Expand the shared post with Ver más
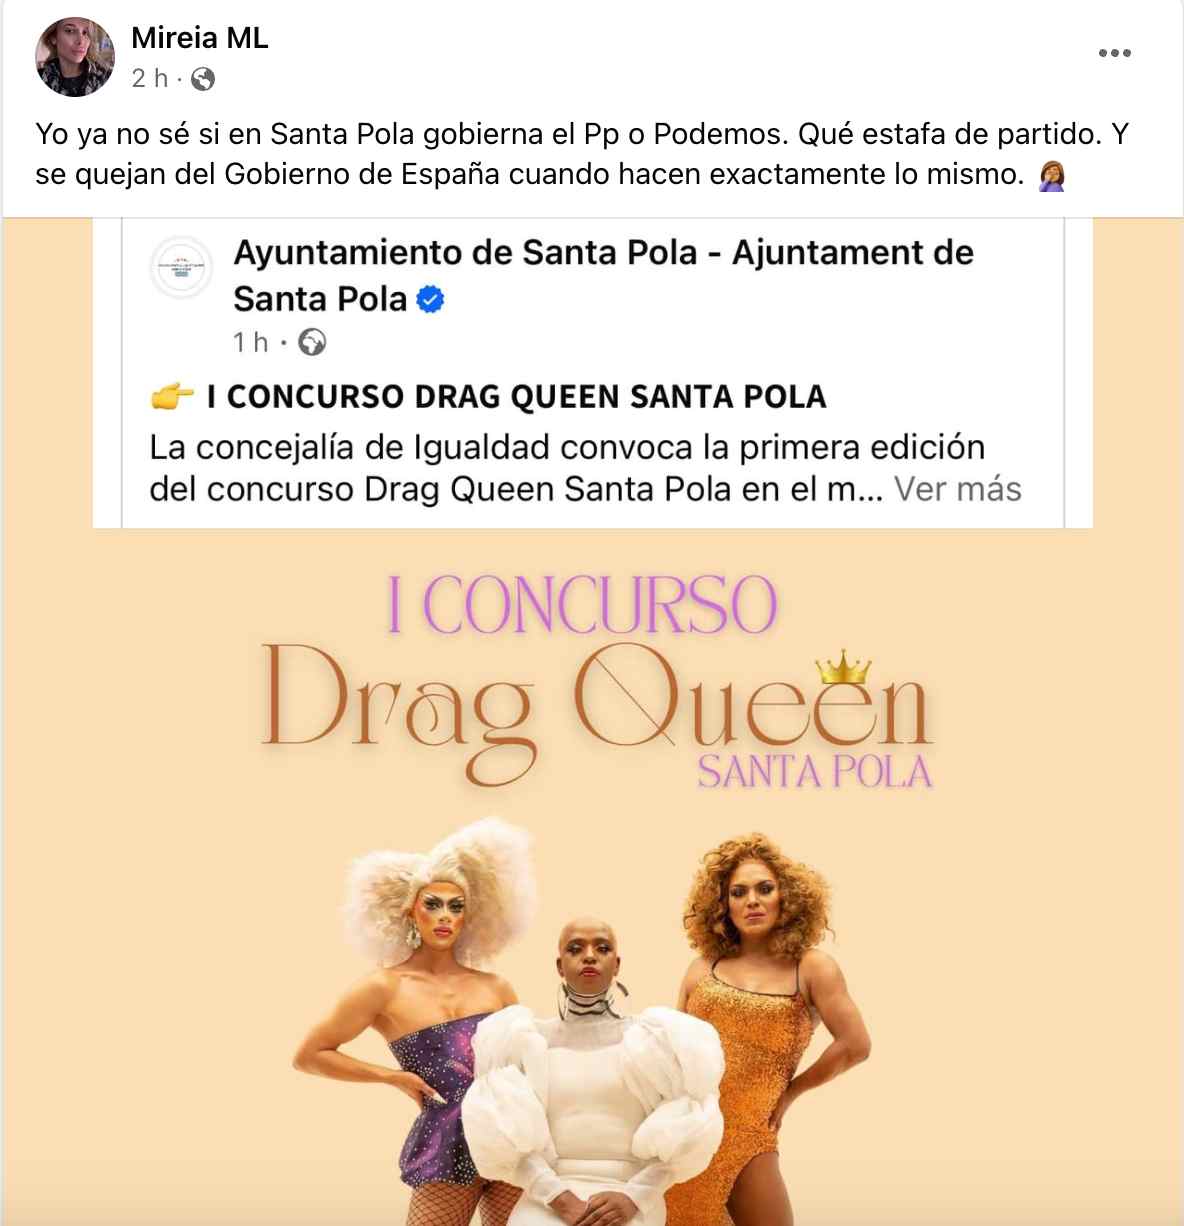The width and height of the screenshot is (1184, 1226). pyautogui.click(x=957, y=490)
